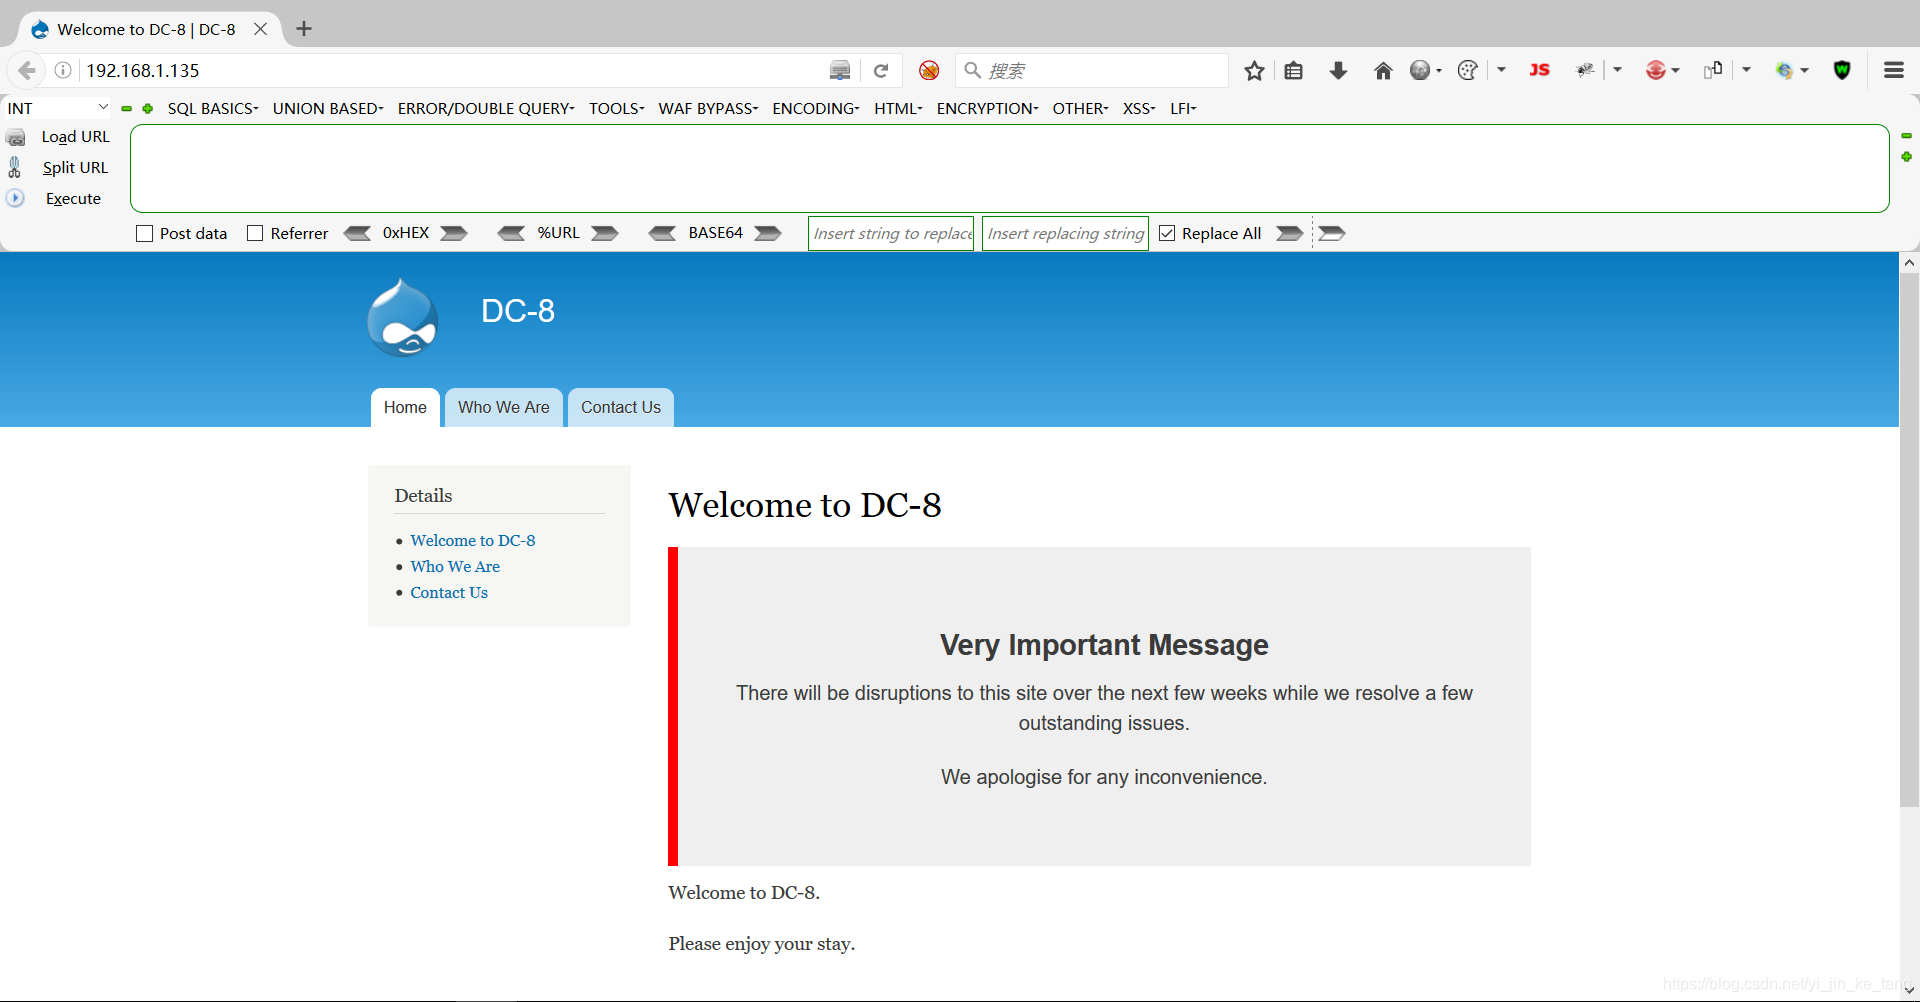Expand the ENCRYPTION menu

[x=987, y=108]
